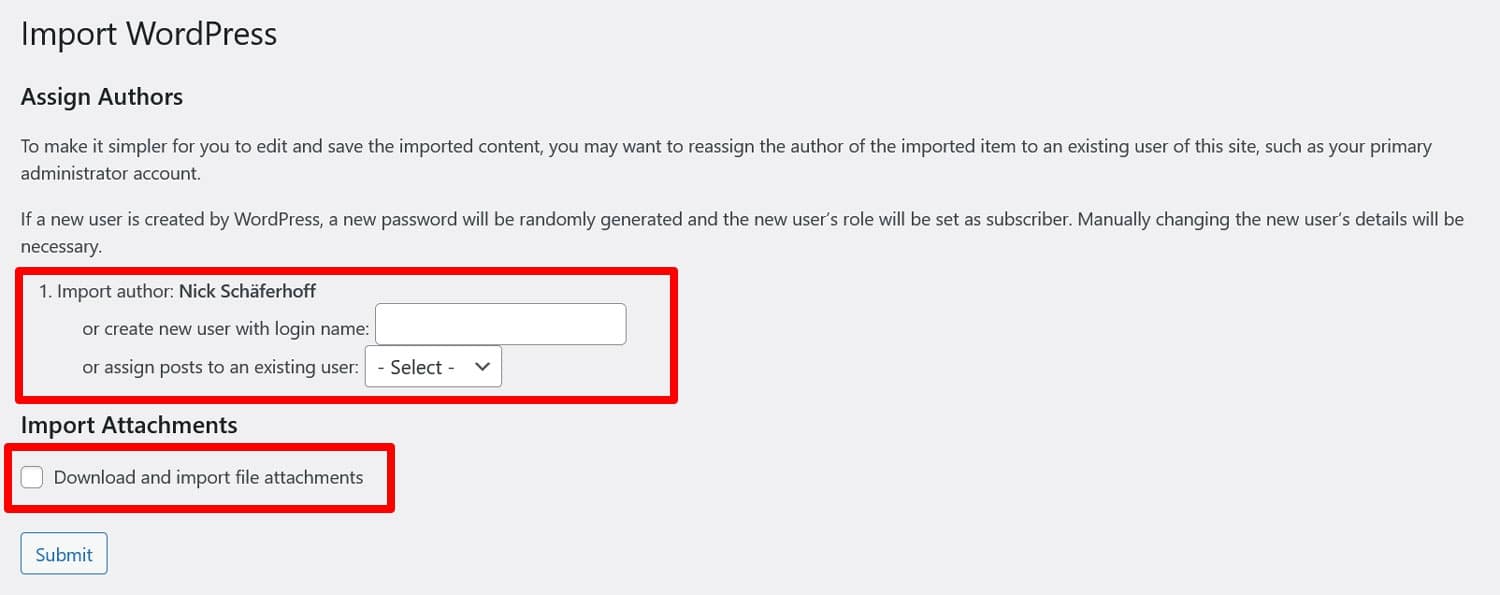Viewport: 1500px width, 595px height.
Task: Click the chevron arrow in the Select dropdown
Action: click(482, 367)
